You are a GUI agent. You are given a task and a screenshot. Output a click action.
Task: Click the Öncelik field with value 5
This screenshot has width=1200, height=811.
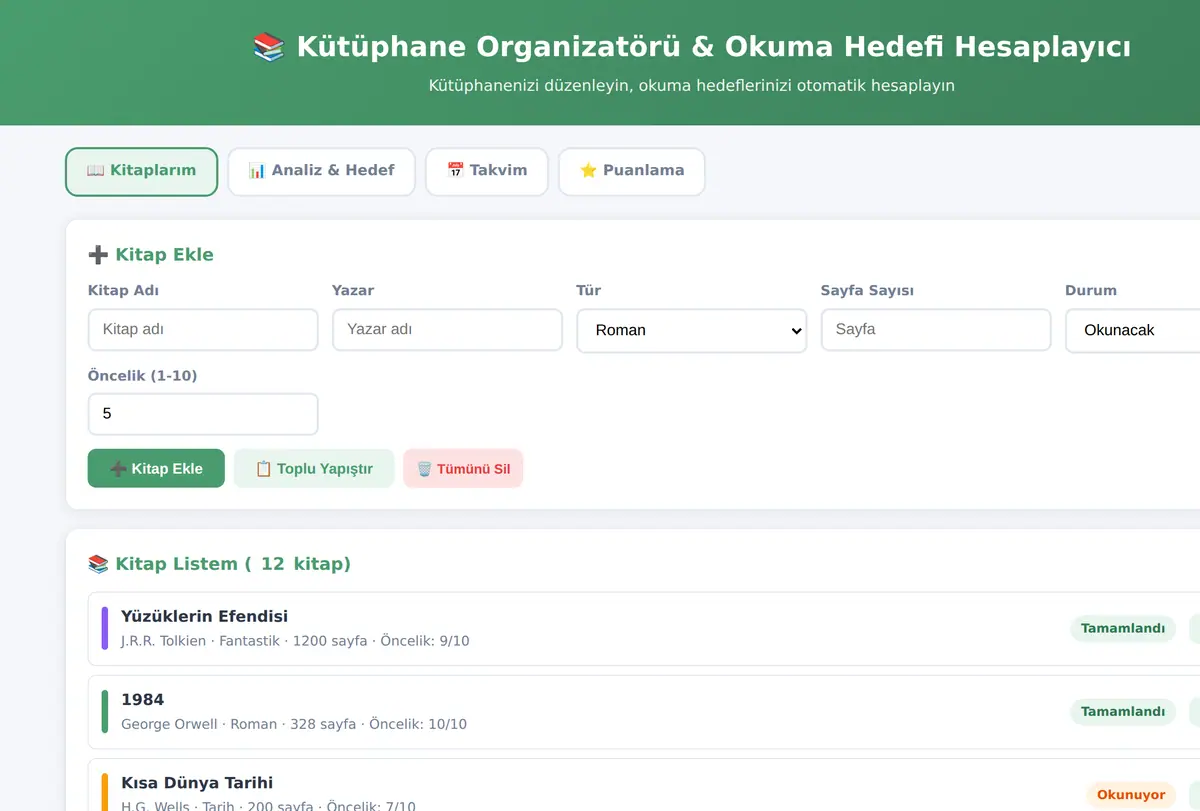click(x=203, y=414)
